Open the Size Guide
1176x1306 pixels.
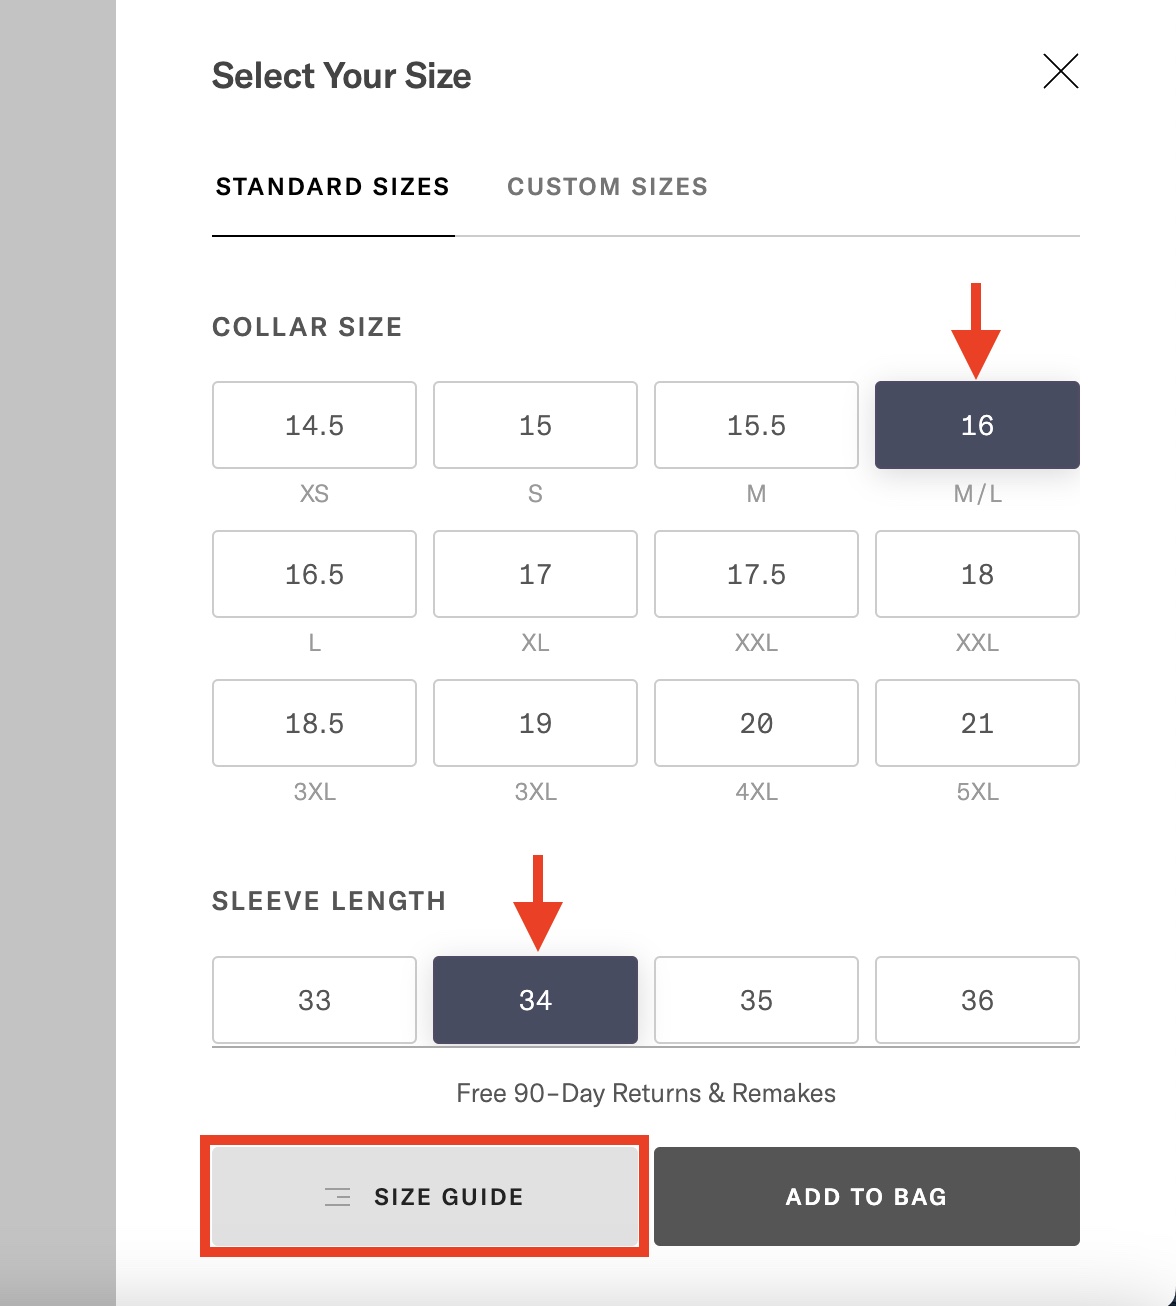click(x=426, y=1196)
